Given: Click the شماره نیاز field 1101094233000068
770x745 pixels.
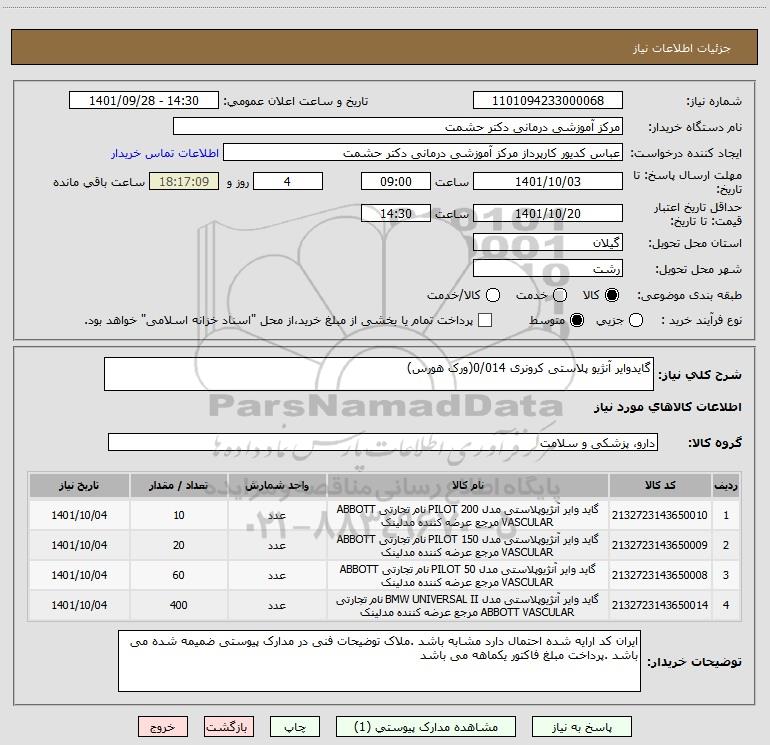Looking at the screenshot, I should coord(548,101).
